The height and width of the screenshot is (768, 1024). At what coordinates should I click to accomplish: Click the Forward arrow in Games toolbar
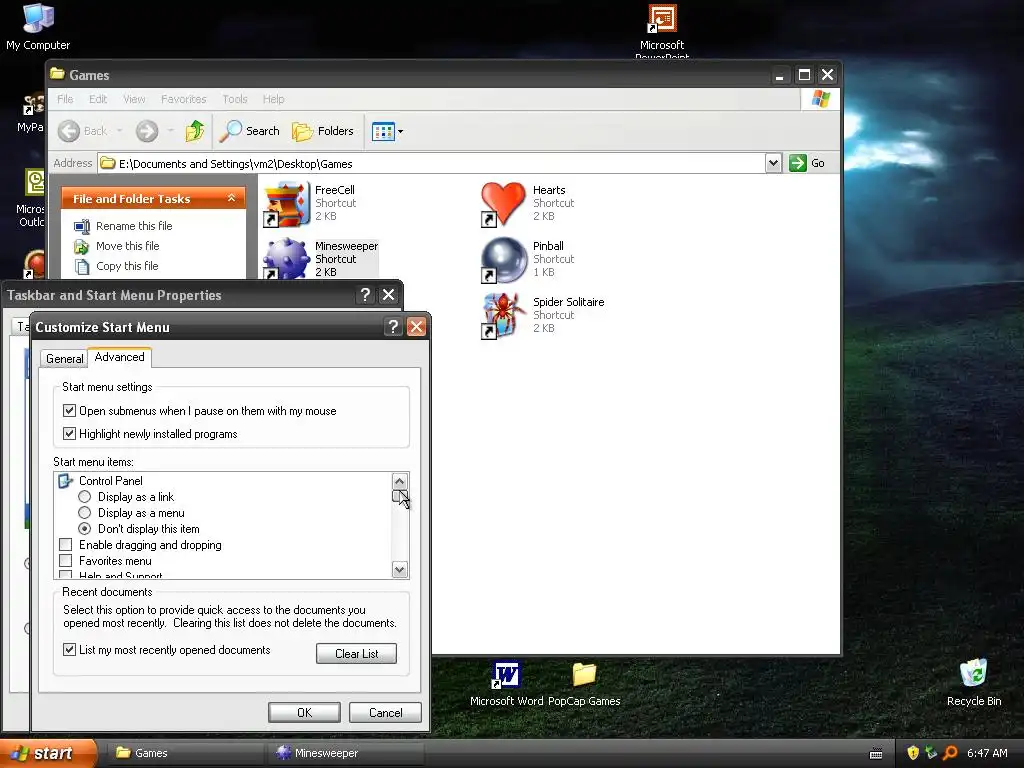(x=147, y=131)
